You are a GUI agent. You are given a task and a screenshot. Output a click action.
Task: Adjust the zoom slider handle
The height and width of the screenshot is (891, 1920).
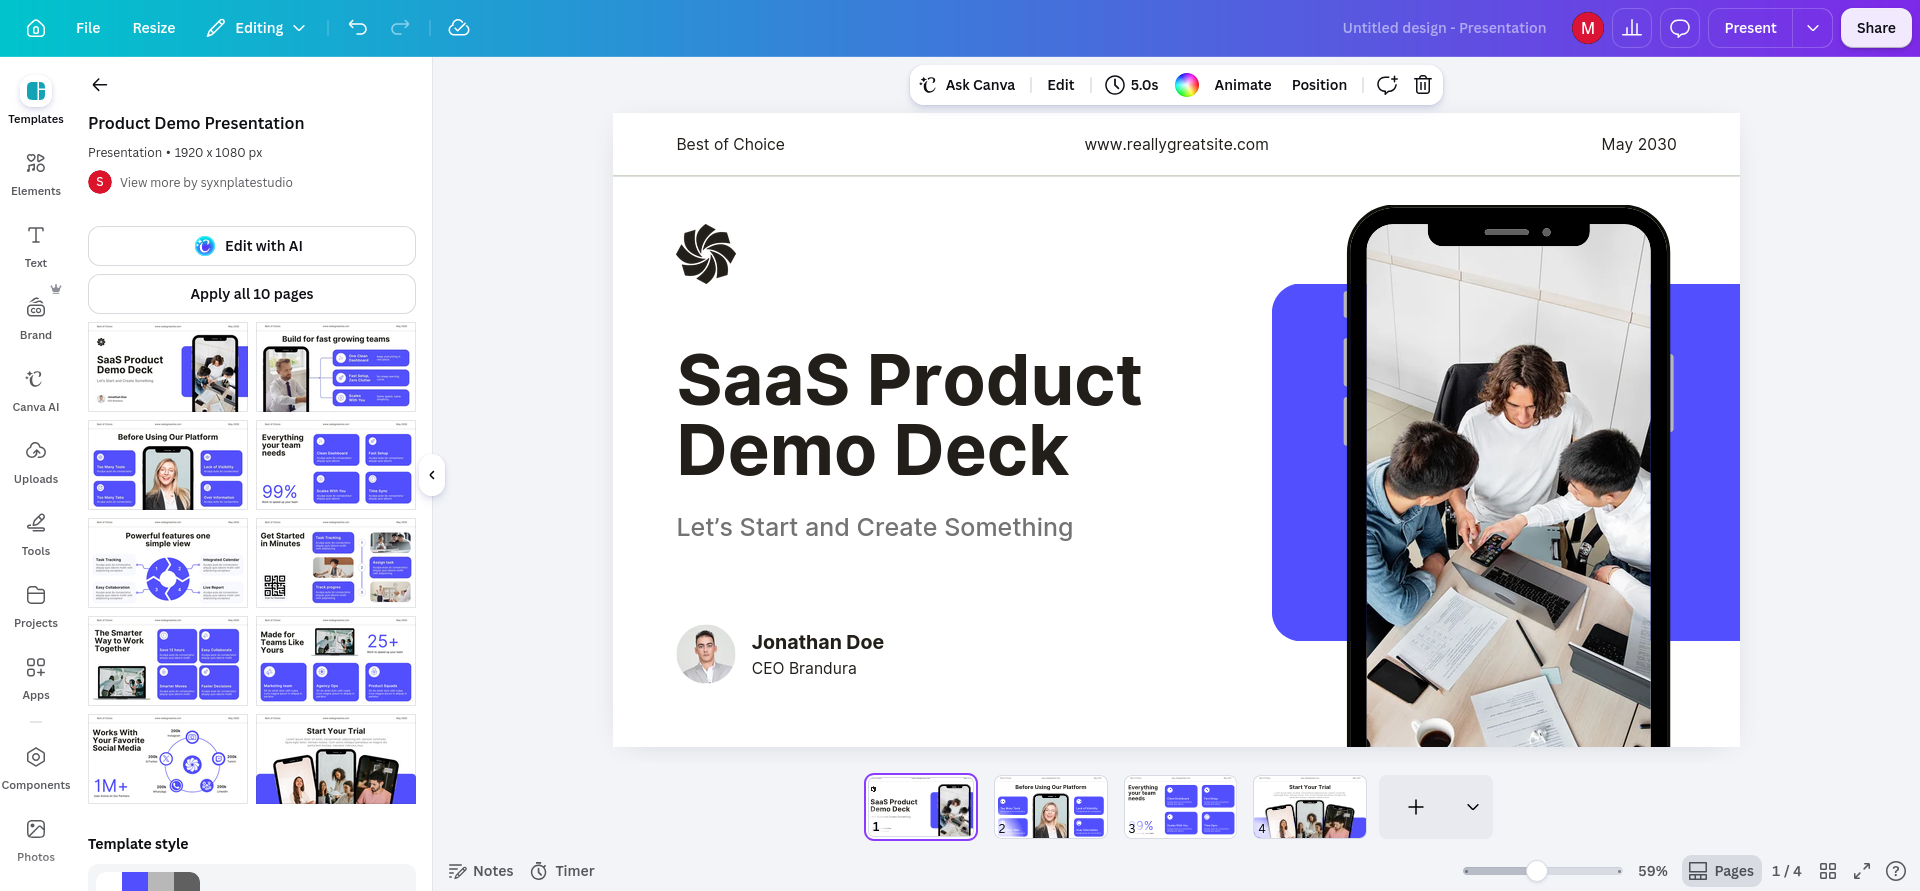1537,871
